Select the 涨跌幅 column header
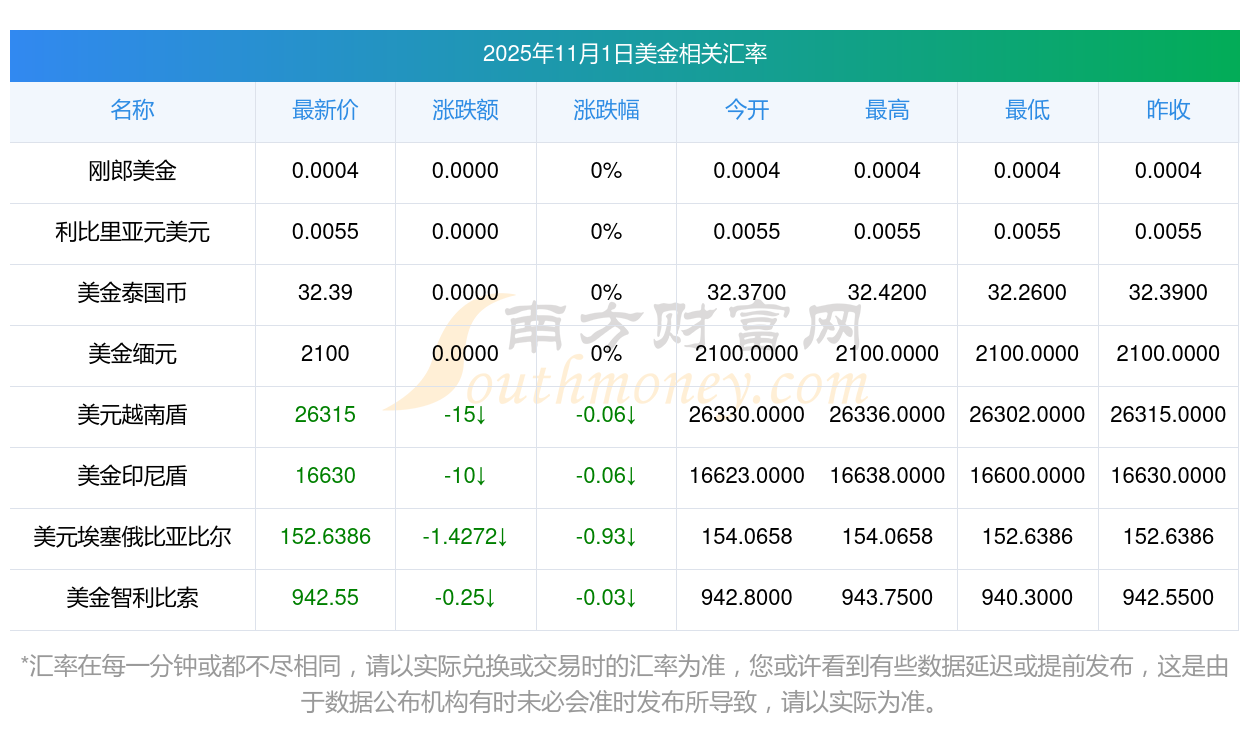1250x733 pixels. click(606, 110)
